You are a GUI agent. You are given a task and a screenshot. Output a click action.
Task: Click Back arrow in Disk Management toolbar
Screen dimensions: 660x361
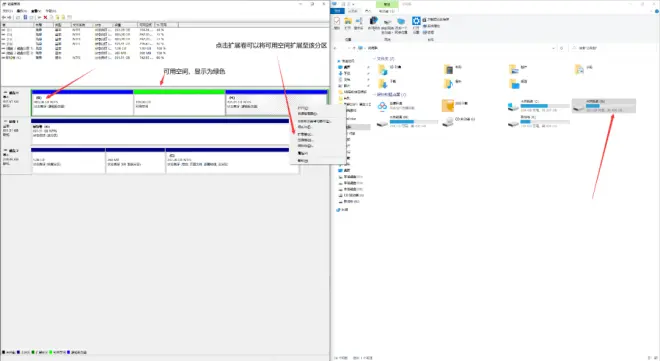[x=3, y=17]
